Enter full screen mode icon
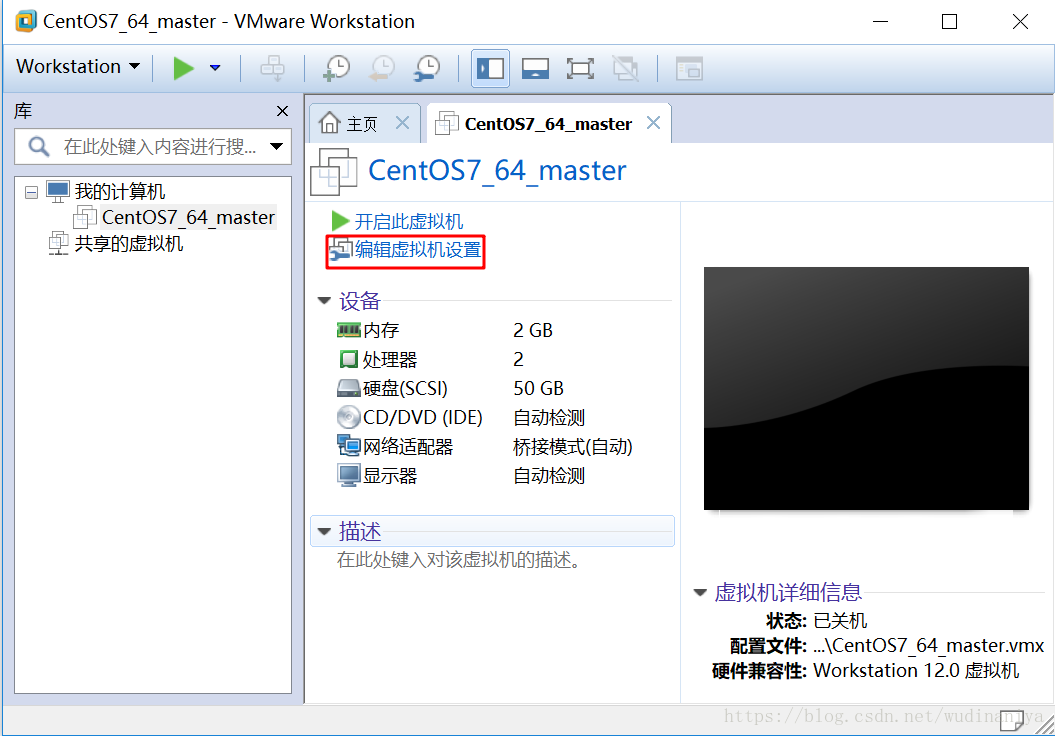1055x736 pixels. [x=580, y=68]
